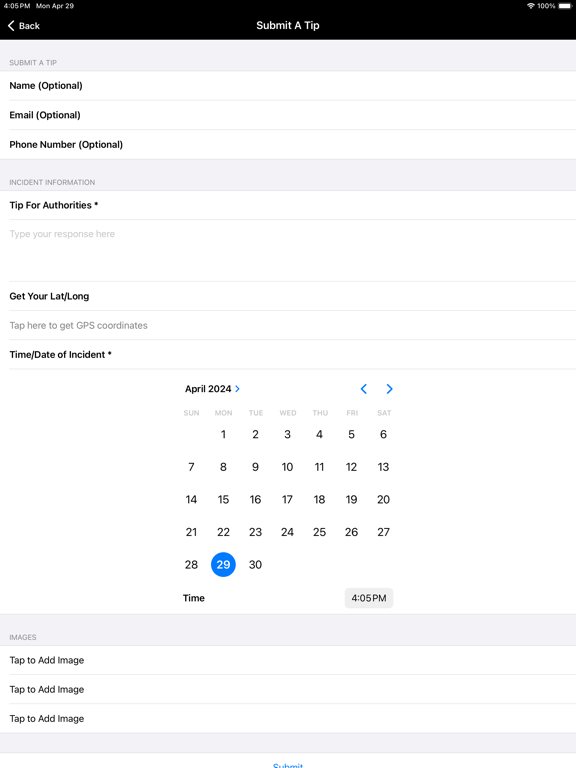The height and width of the screenshot is (768, 576).
Task: Tap here to get GPS coordinates
Action: pos(288,325)
